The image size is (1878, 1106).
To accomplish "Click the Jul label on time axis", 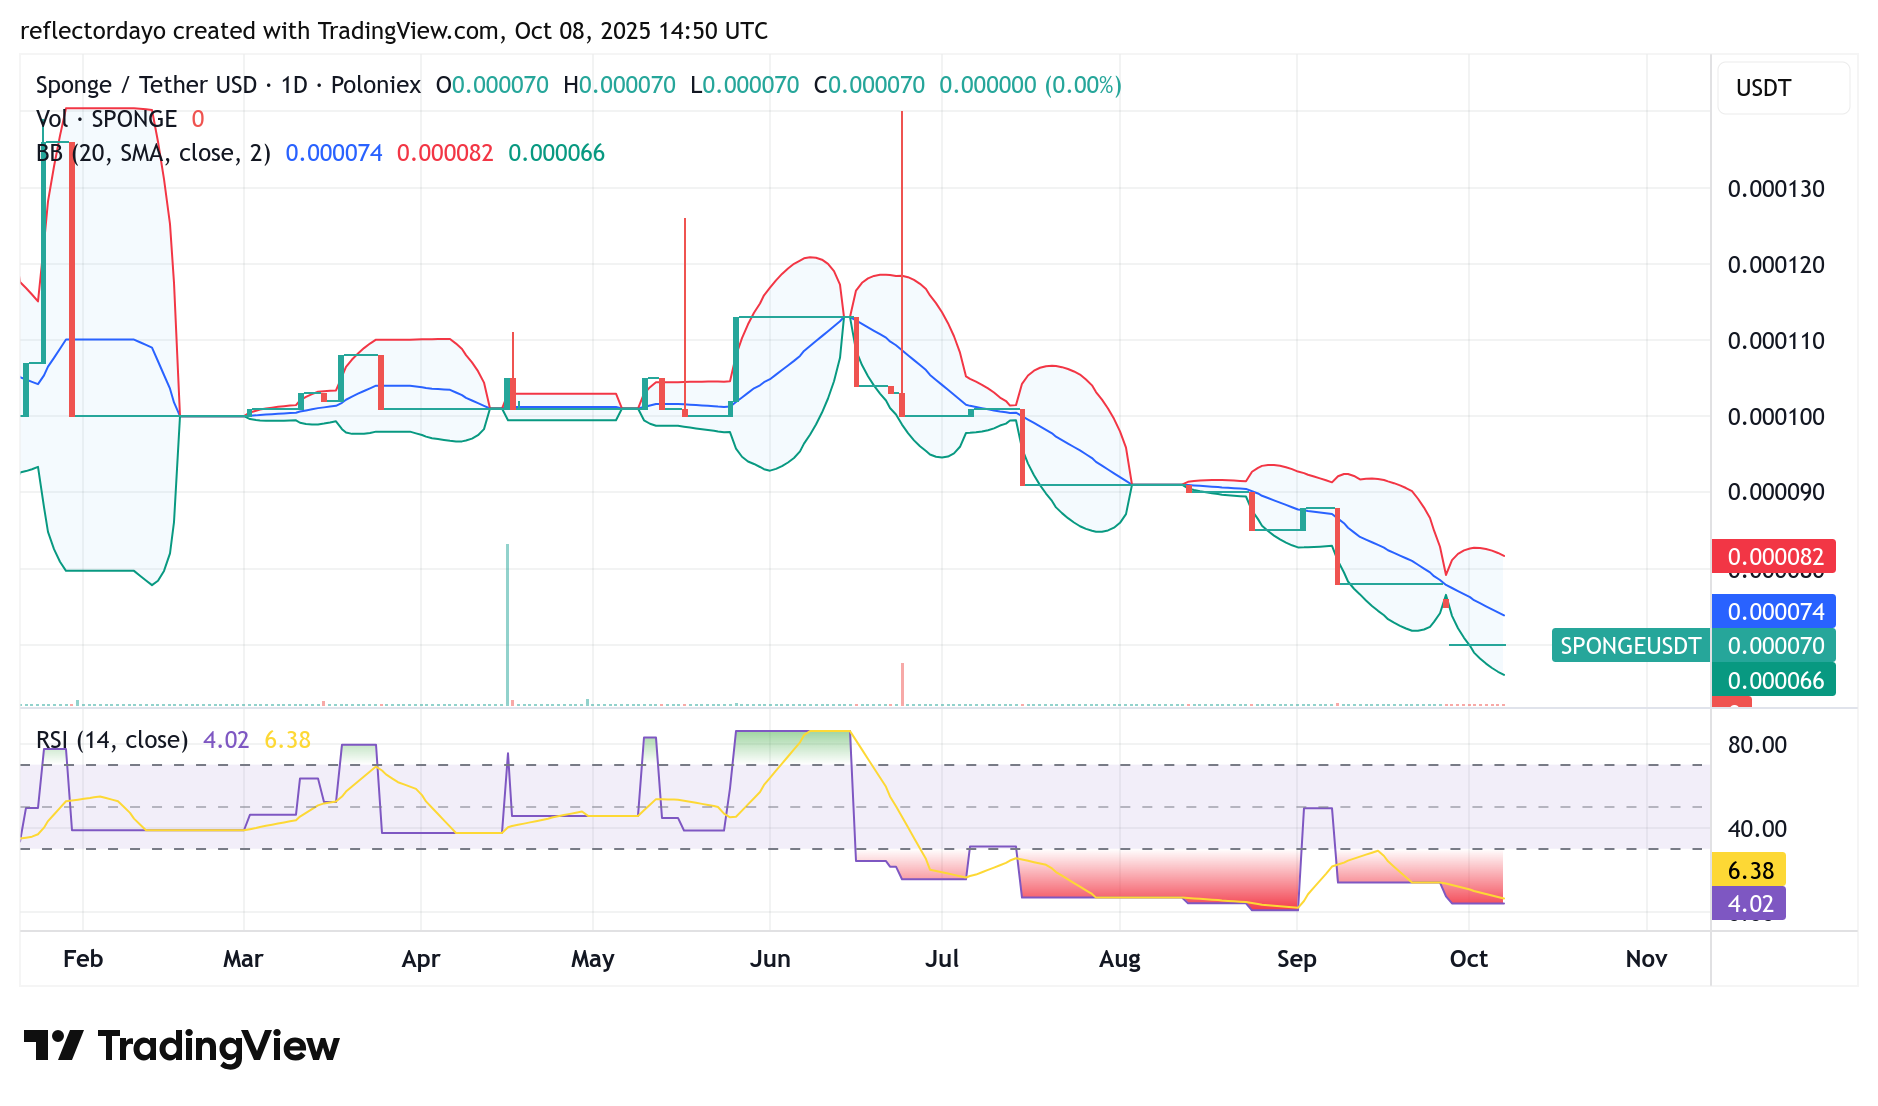I will pos(942,959).
